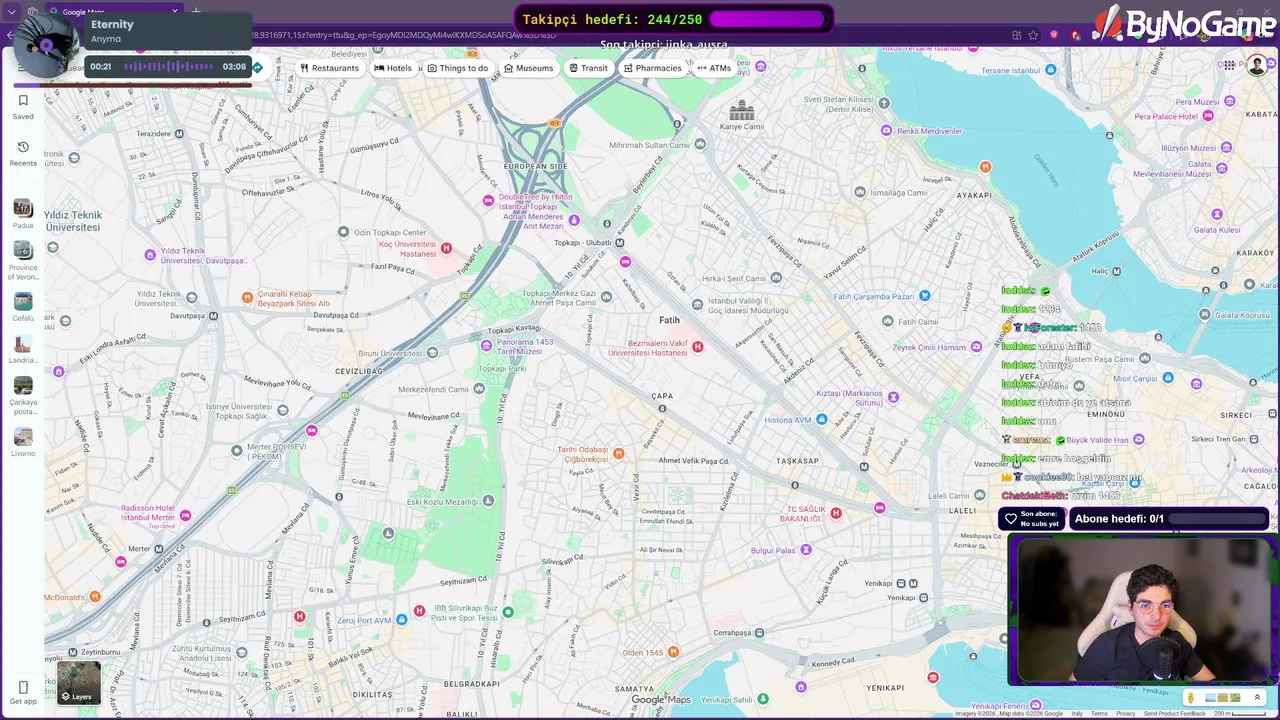Image resolution: width=1280 pixels, height=720 pixels.
Task: Select Çınaraltı Kebap restaurant pin
Action: [247, 297]
